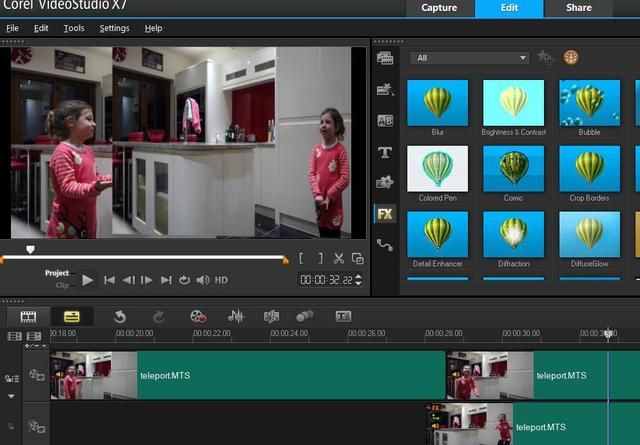
Task: Switch to Timeline View
Action: click(72, 316)
